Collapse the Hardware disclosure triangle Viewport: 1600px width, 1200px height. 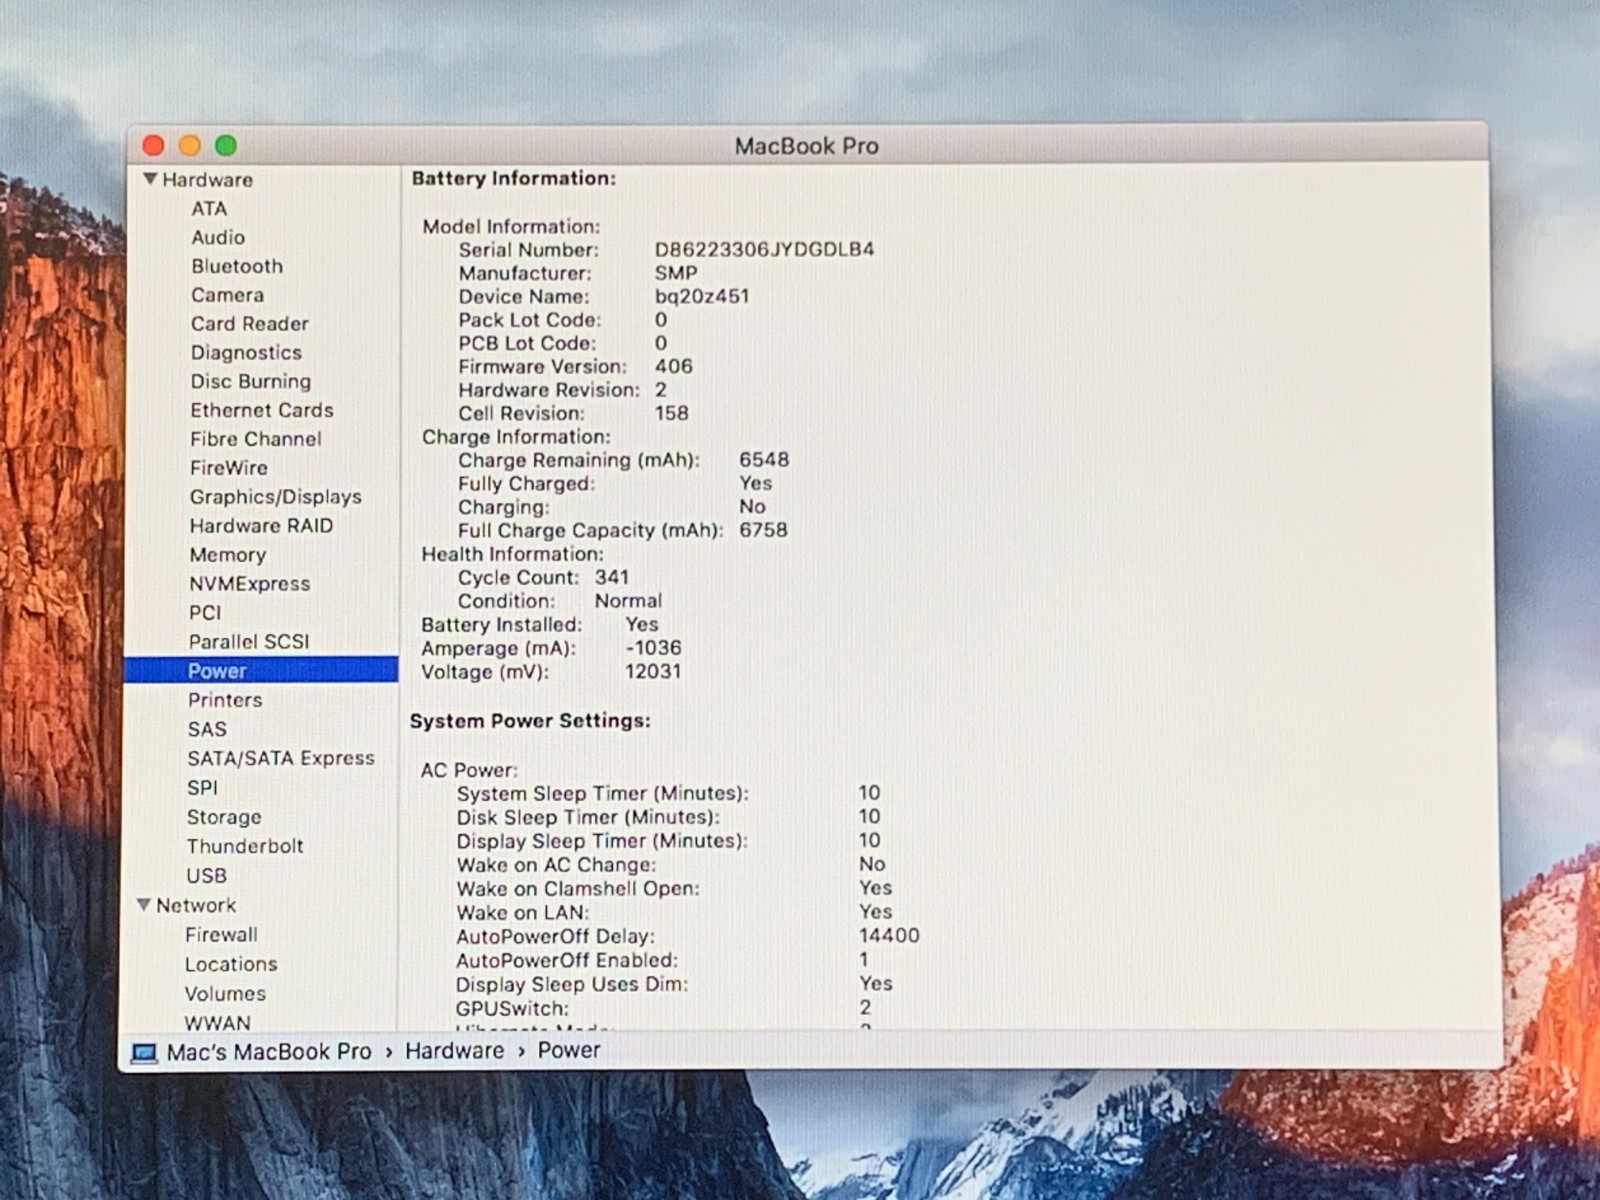coord(150,180)
